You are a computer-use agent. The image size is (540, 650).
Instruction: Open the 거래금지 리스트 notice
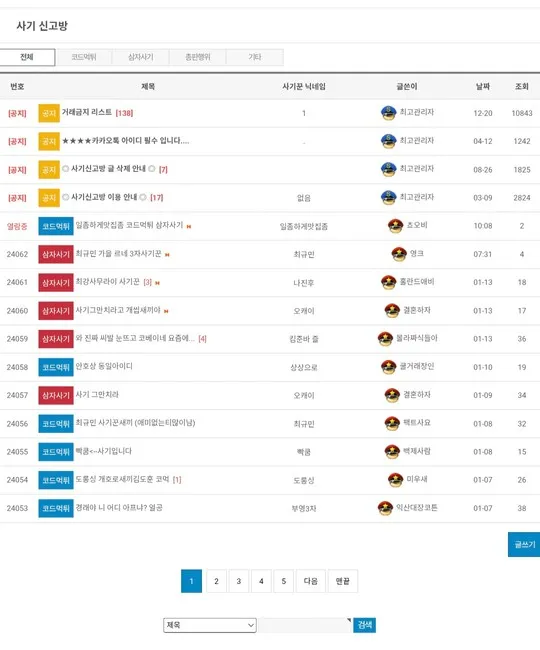coord(87,112)
